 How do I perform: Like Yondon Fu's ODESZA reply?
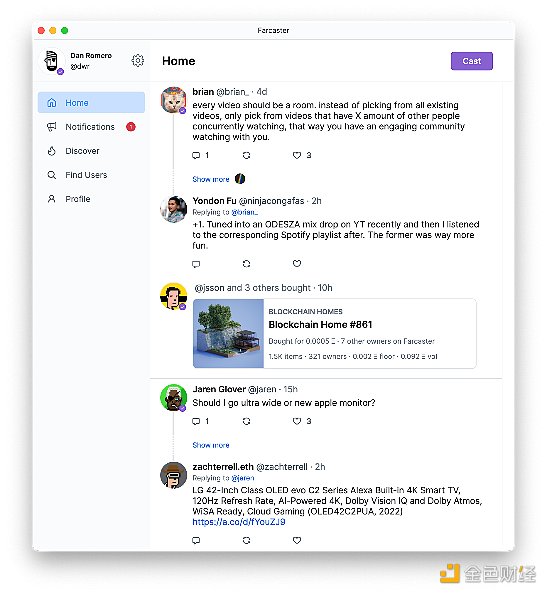297,264
